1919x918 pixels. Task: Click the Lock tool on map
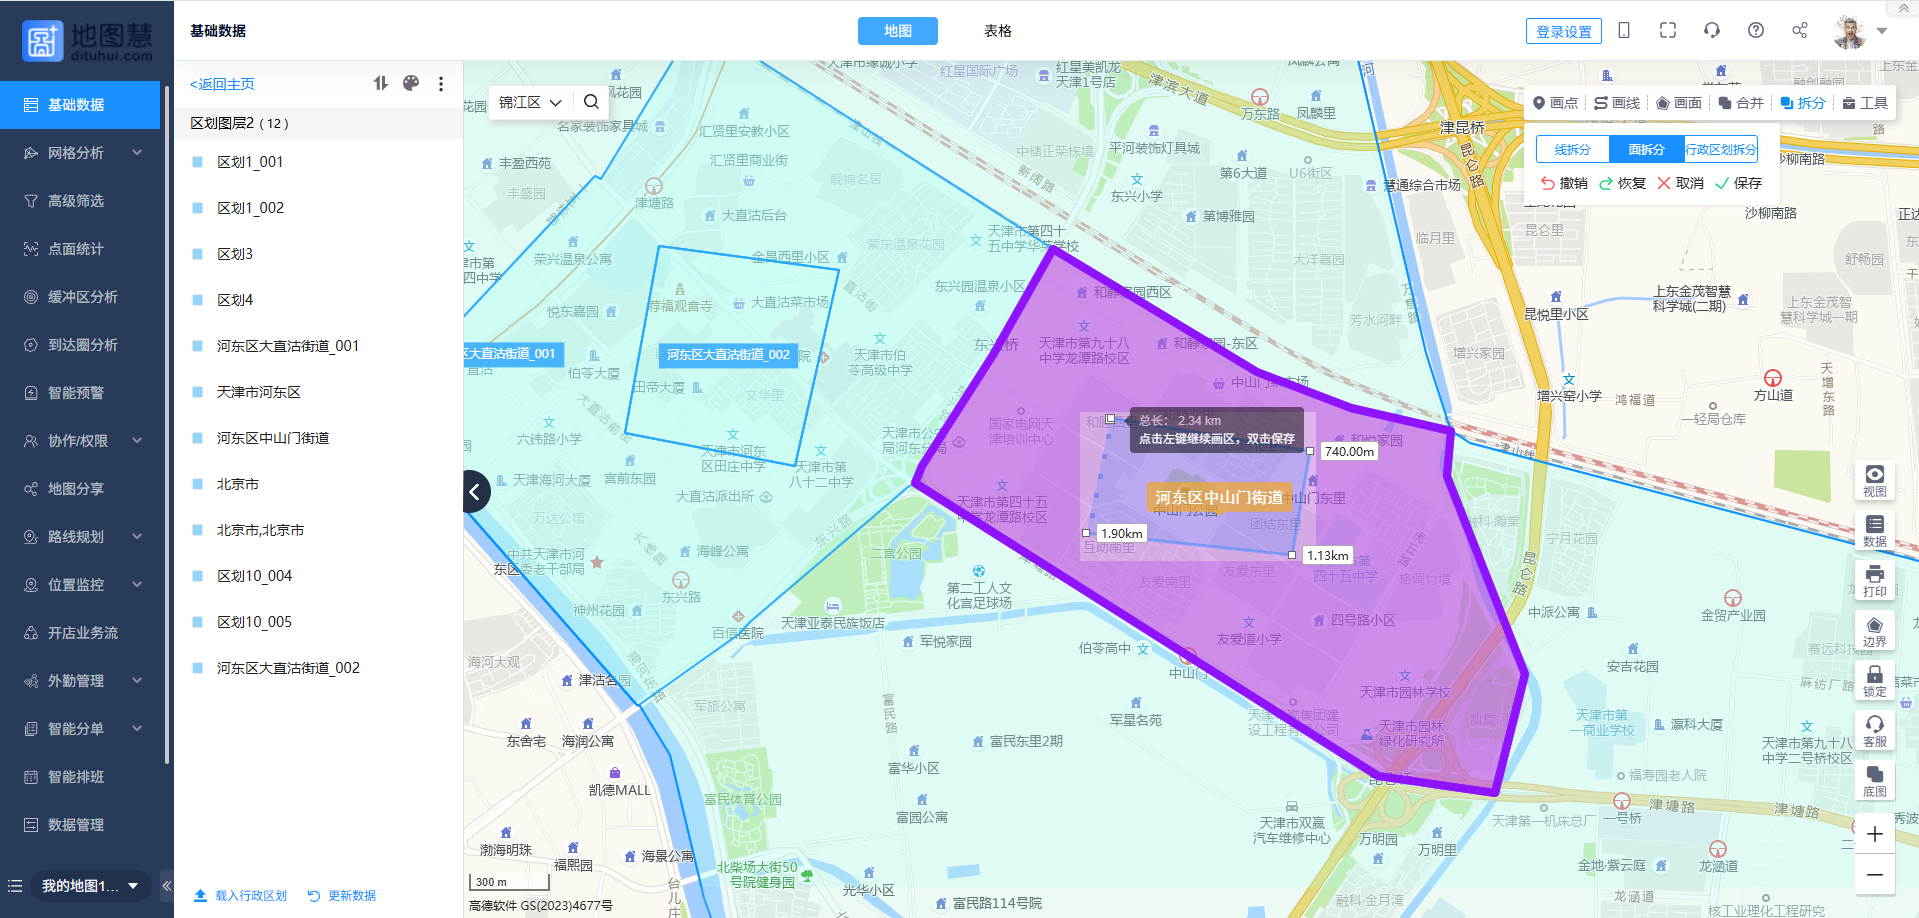(1874, 680)
